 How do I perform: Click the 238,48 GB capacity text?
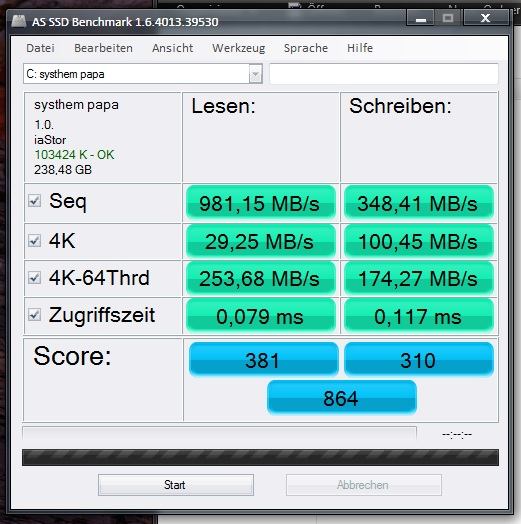pos(63,169)
